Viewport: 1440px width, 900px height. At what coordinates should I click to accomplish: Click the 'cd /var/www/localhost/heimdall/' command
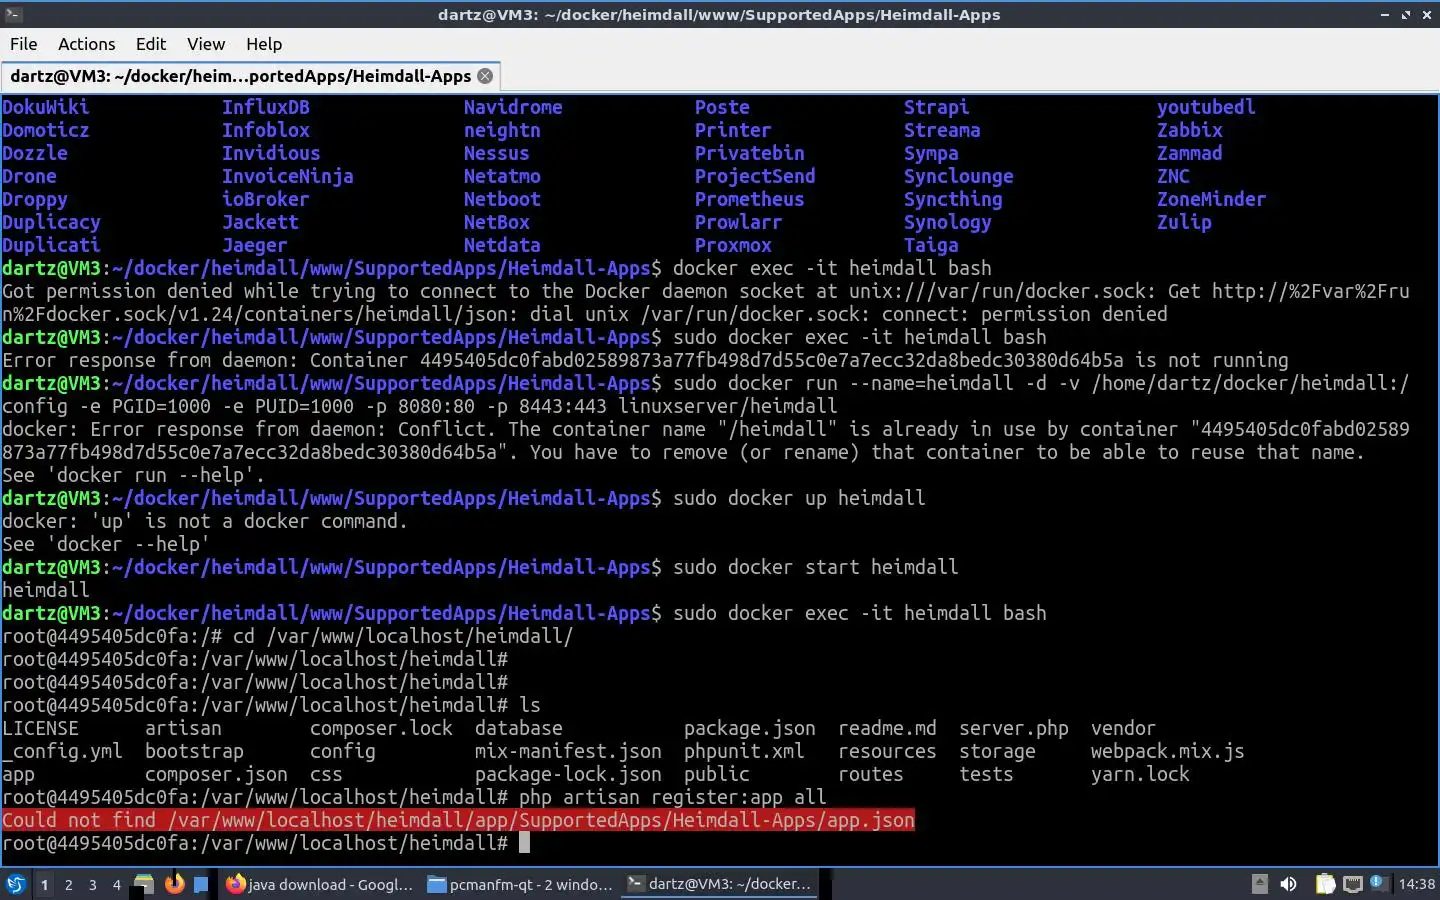(403, 636)
